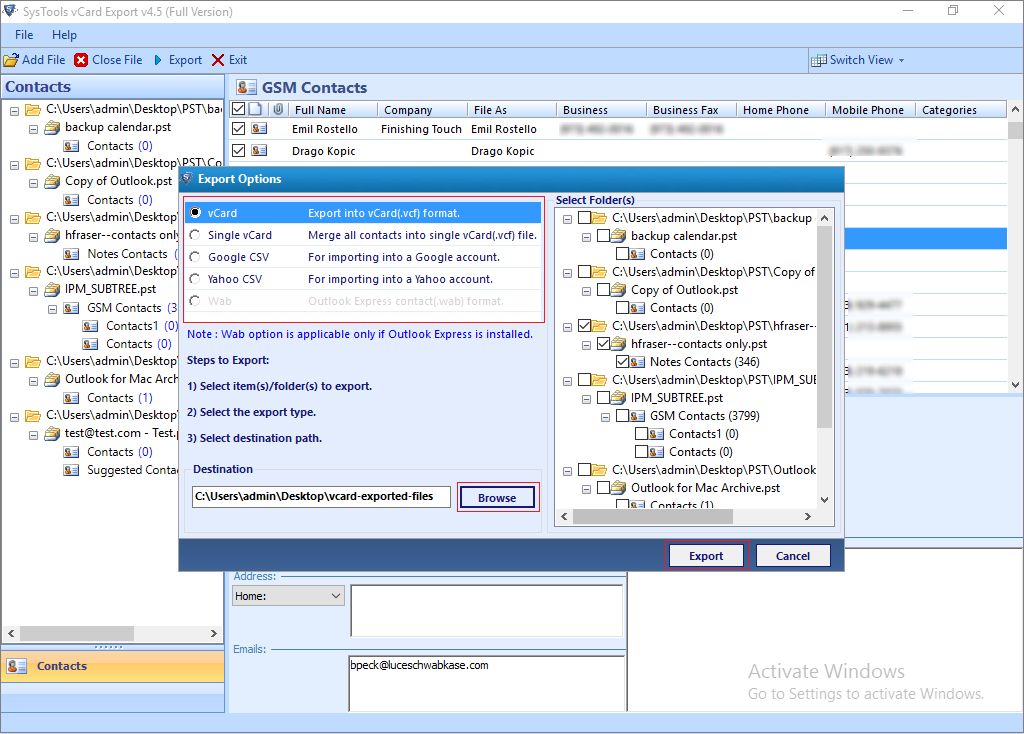Click the backup calendar.pst file icon in Contacts tree
Screen dimensions: 1024x734
tap(52, 127)
